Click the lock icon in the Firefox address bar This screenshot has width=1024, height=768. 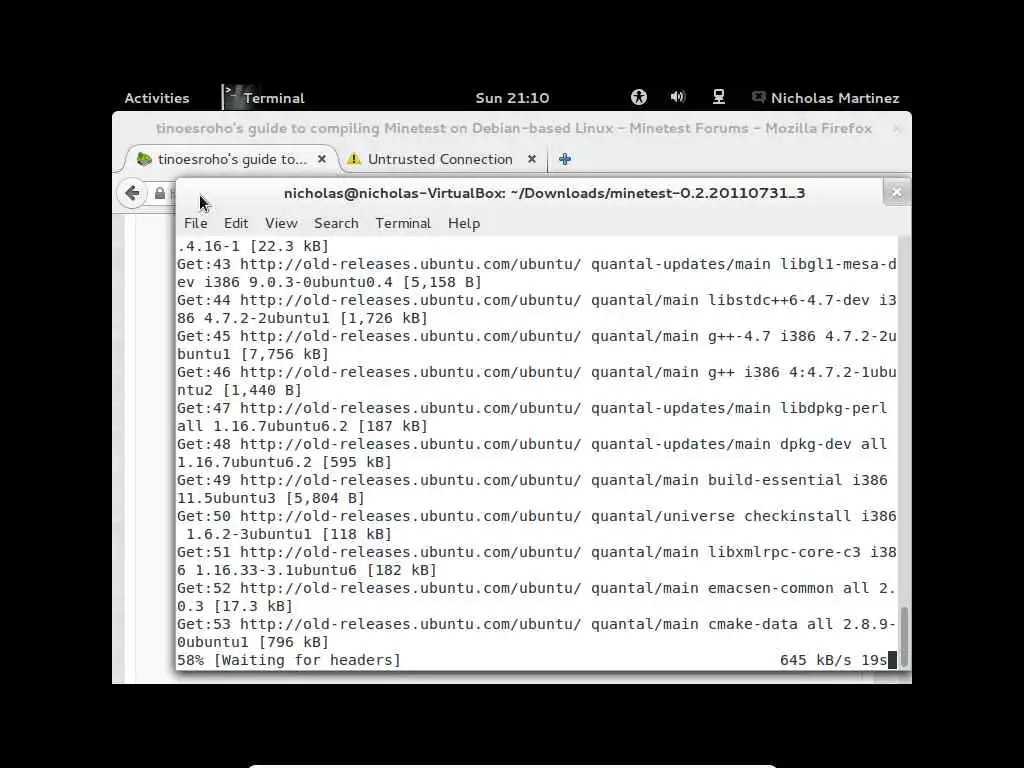[160, 193]
